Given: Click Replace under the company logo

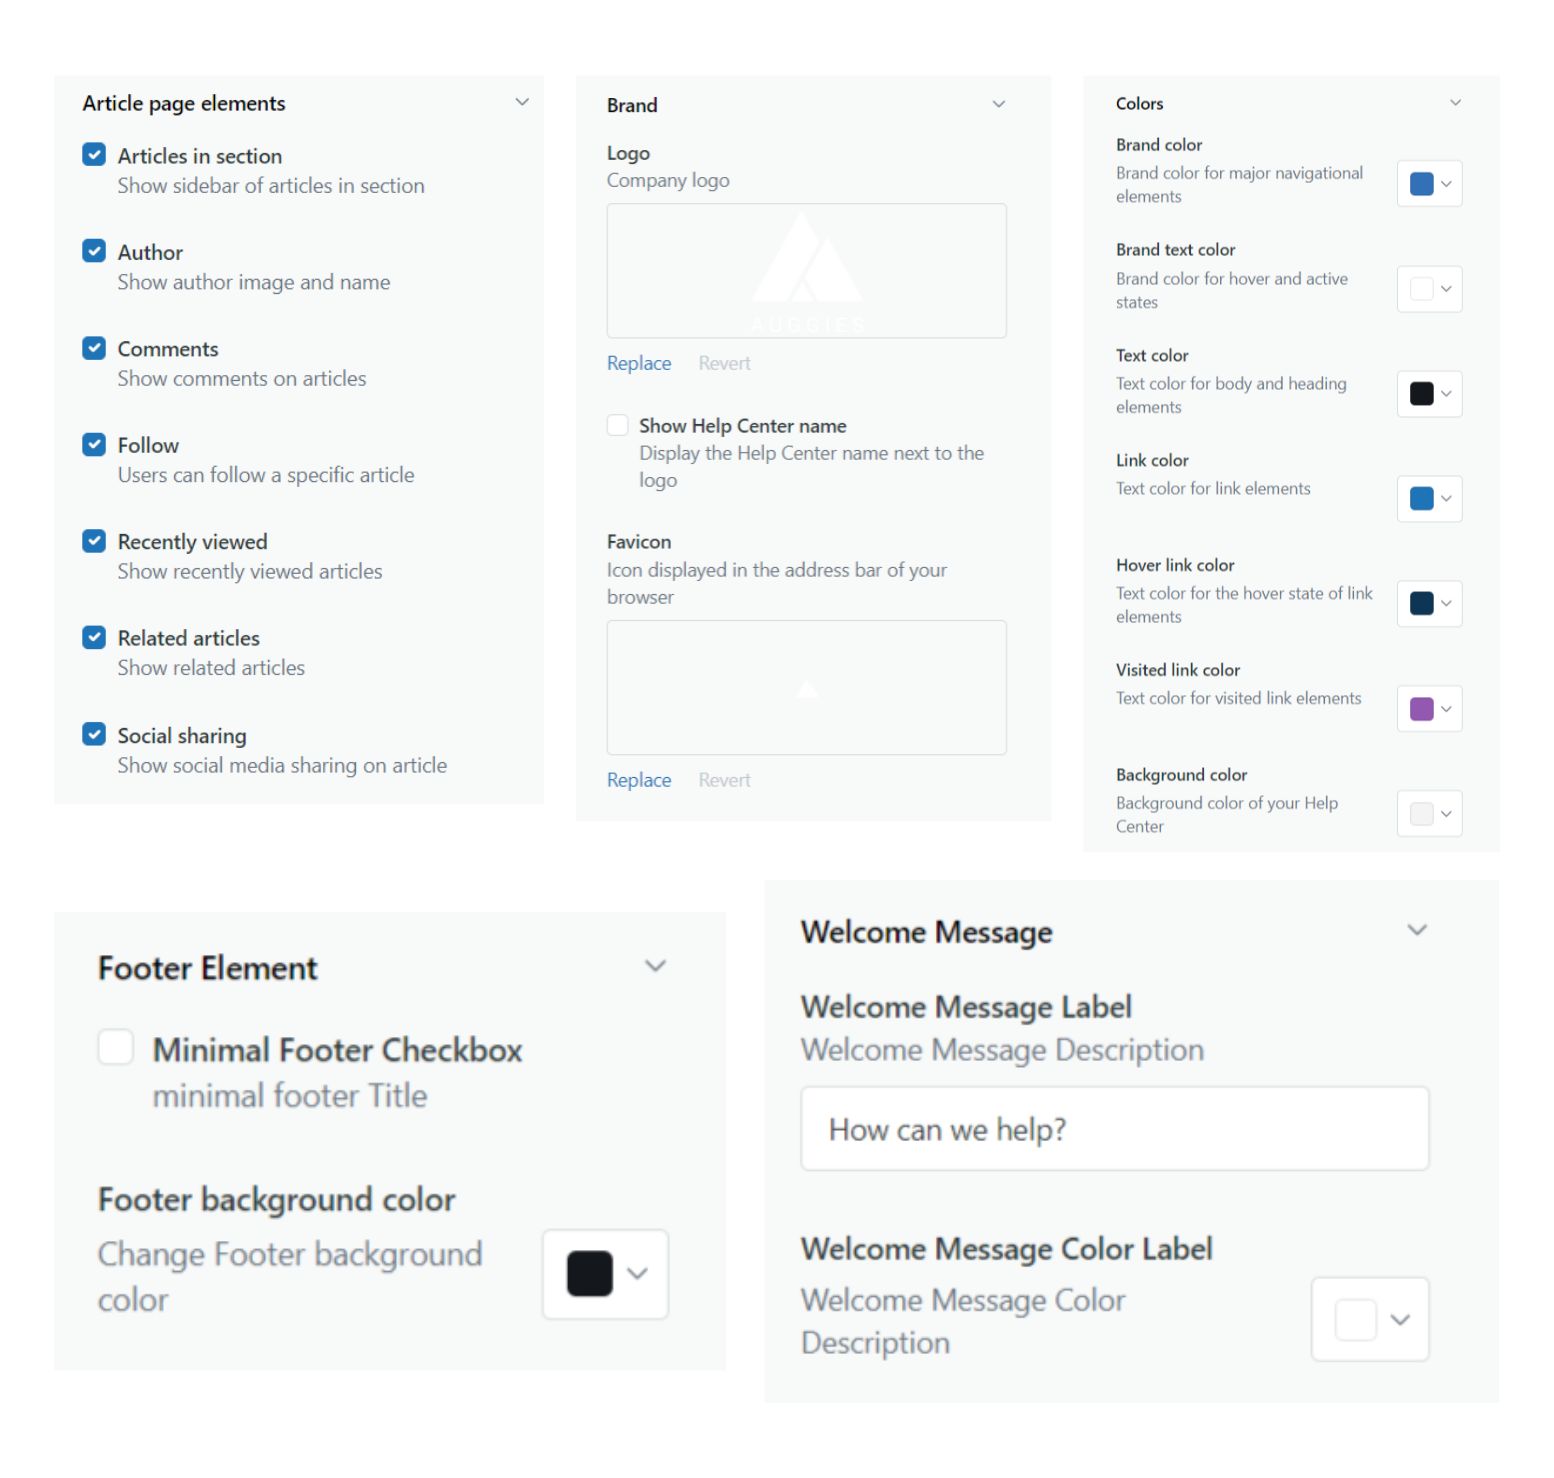Looking at the screenshot, I should [x=639, y=363].
